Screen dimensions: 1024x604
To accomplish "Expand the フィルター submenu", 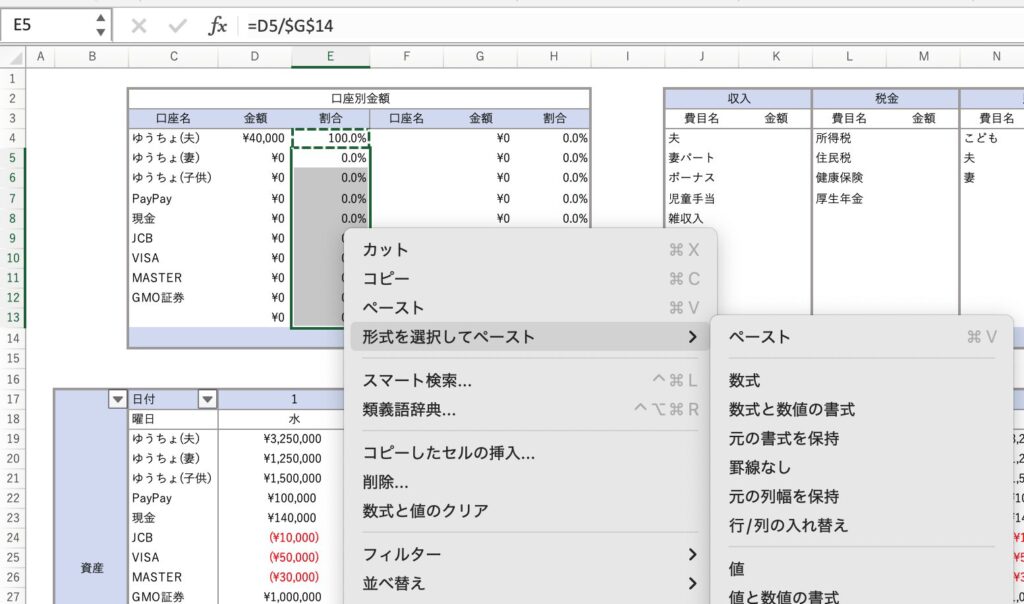I will (692, 554).
